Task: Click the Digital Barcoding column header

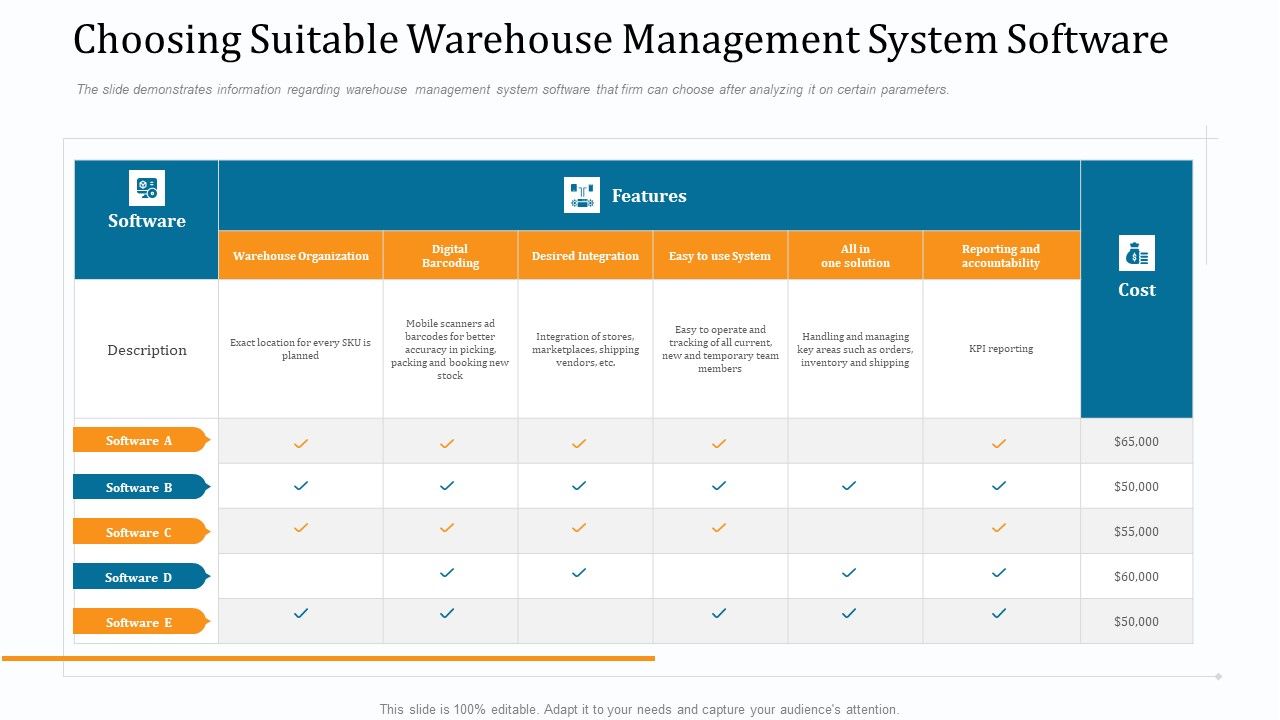Action: (x=450, y=256)
